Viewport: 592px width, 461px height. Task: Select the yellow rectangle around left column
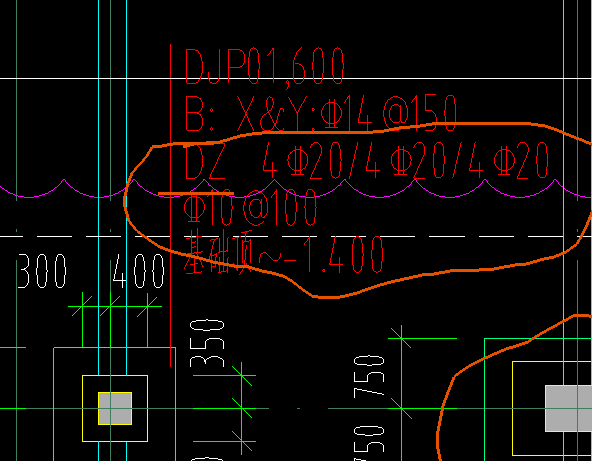115,409
